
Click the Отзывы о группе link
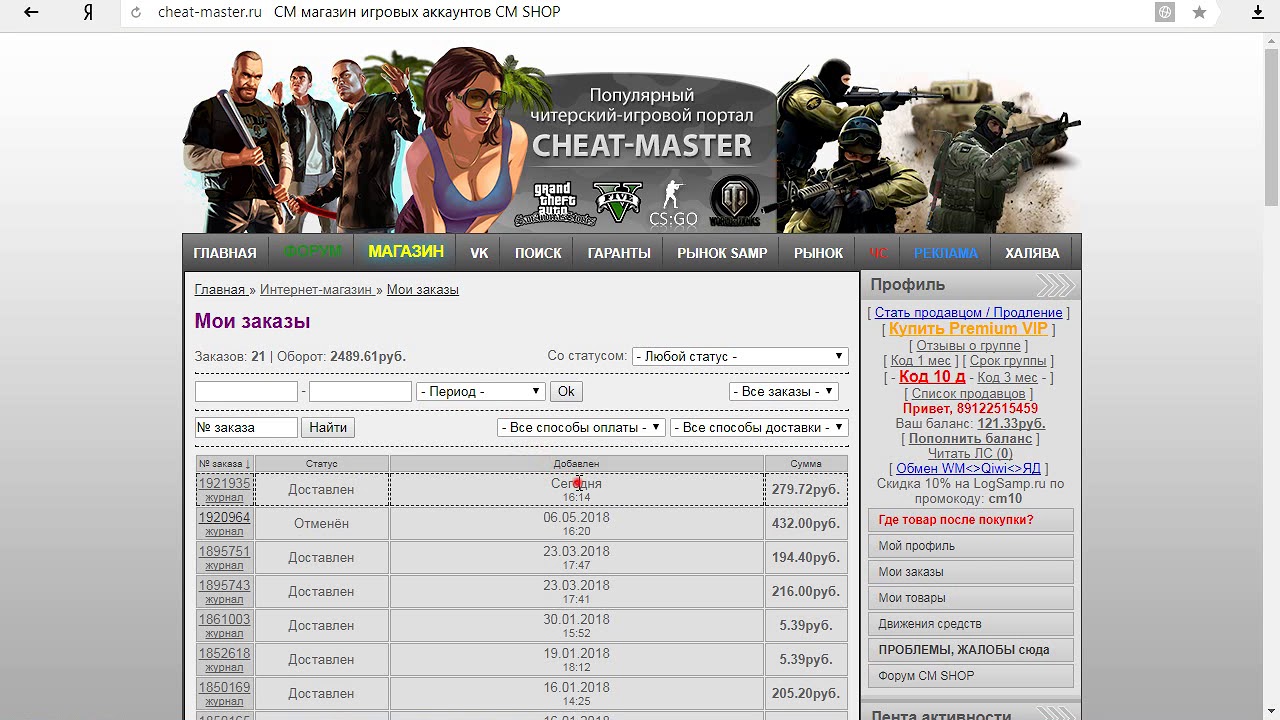pyautogui.click(x=968, y=345)
